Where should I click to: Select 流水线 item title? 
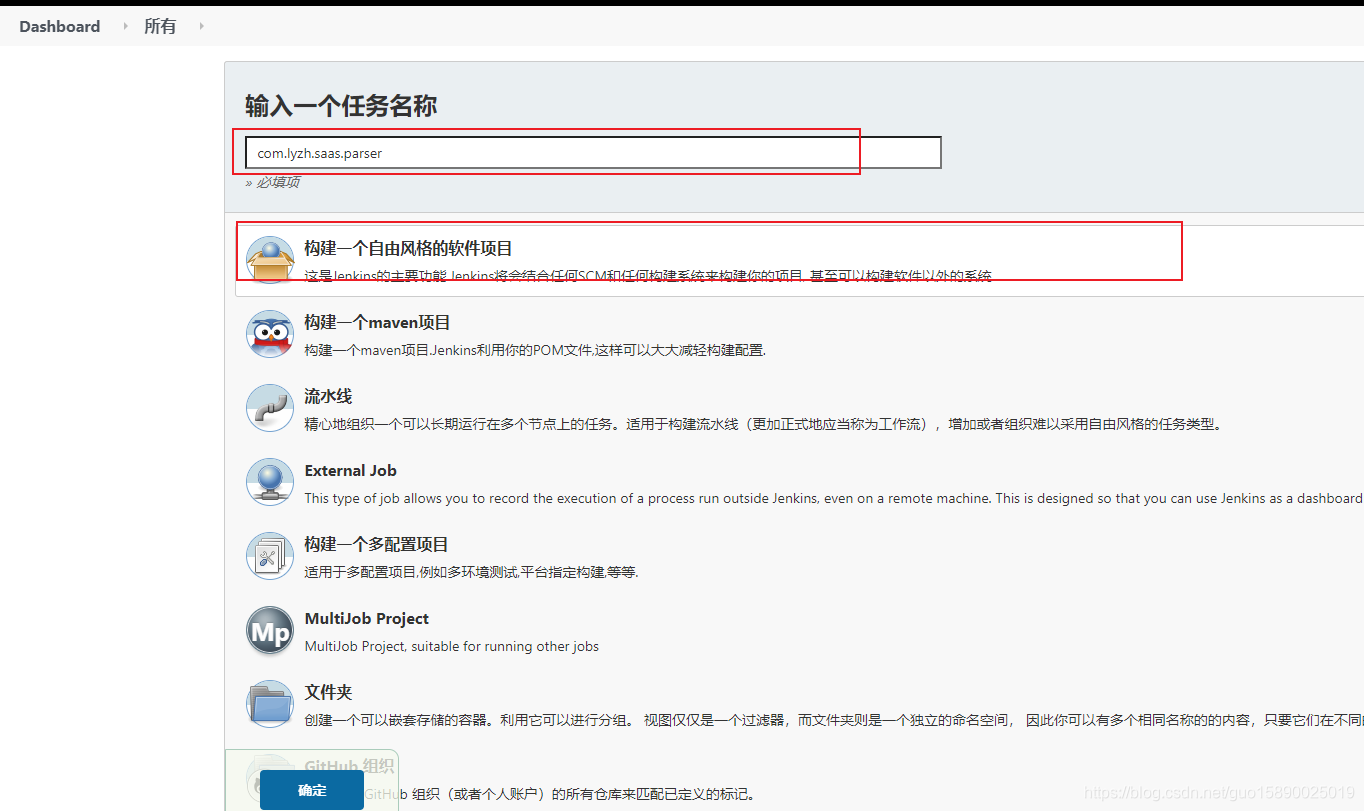[328, 396]
